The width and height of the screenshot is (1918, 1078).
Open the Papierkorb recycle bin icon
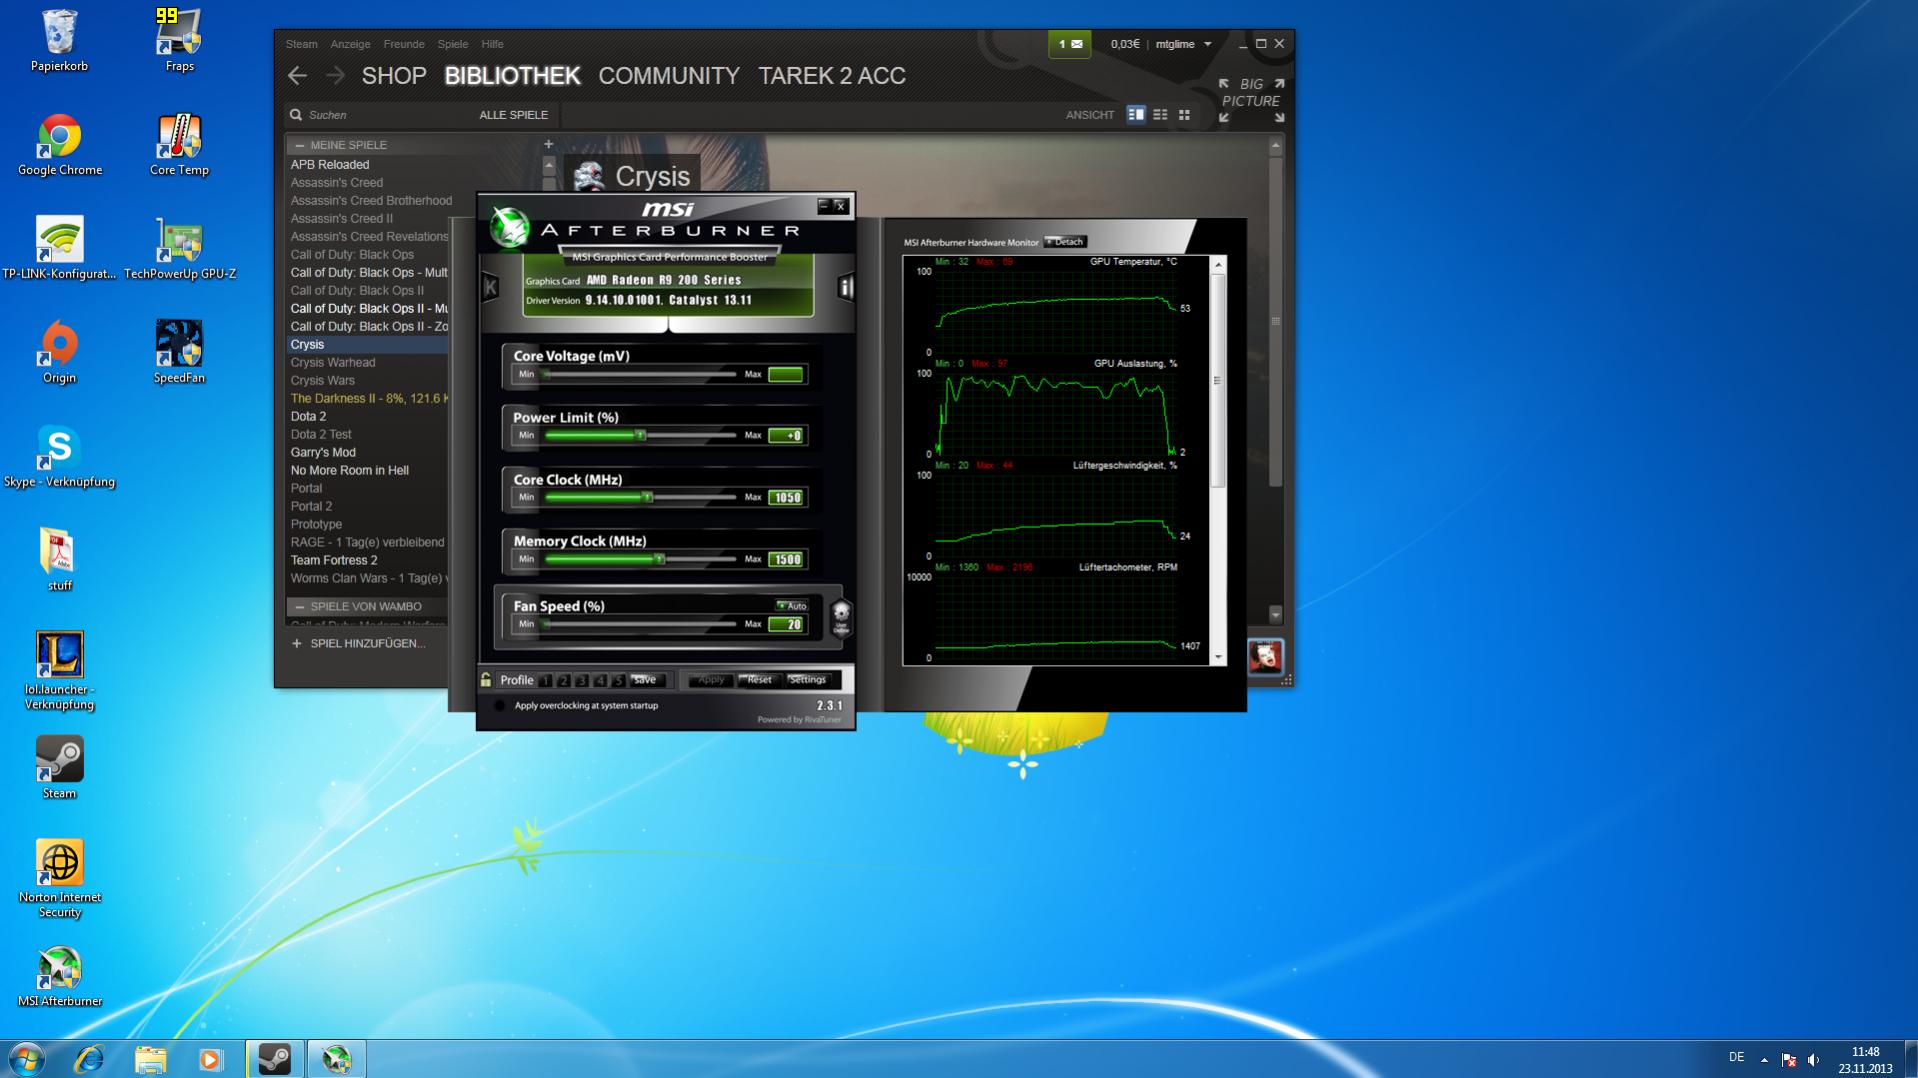click(x=59, y=41)
